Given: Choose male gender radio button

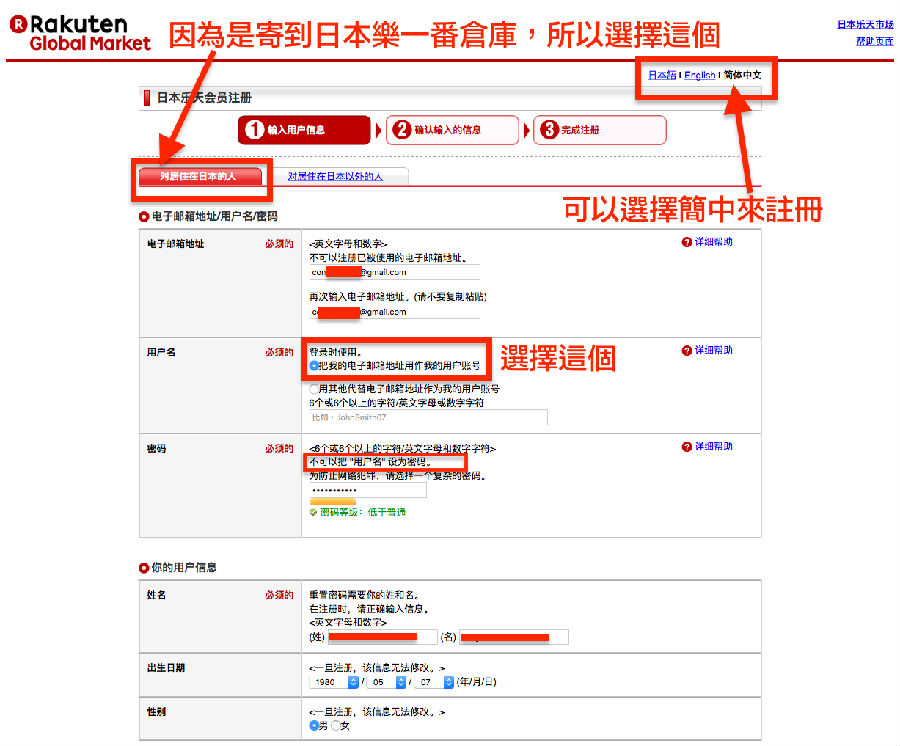Looking at the screenshot, I should [314, 725].
